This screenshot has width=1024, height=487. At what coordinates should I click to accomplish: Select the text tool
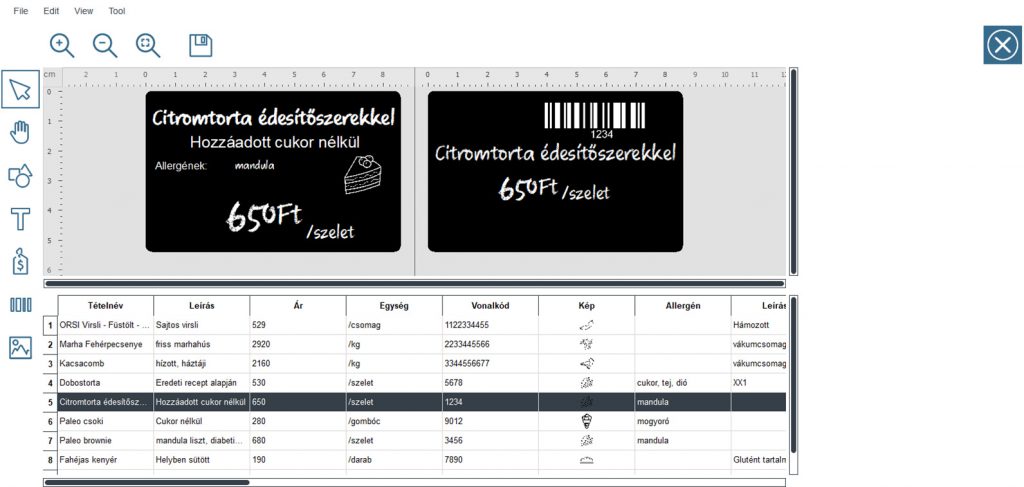[20, 219]
